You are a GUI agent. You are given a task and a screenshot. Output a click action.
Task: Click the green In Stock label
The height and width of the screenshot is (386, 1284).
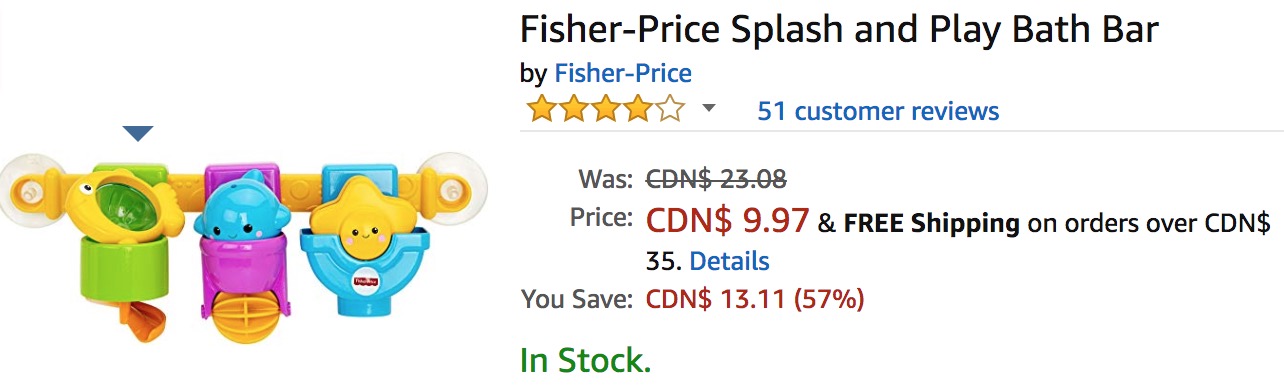(x=585, y=359)
